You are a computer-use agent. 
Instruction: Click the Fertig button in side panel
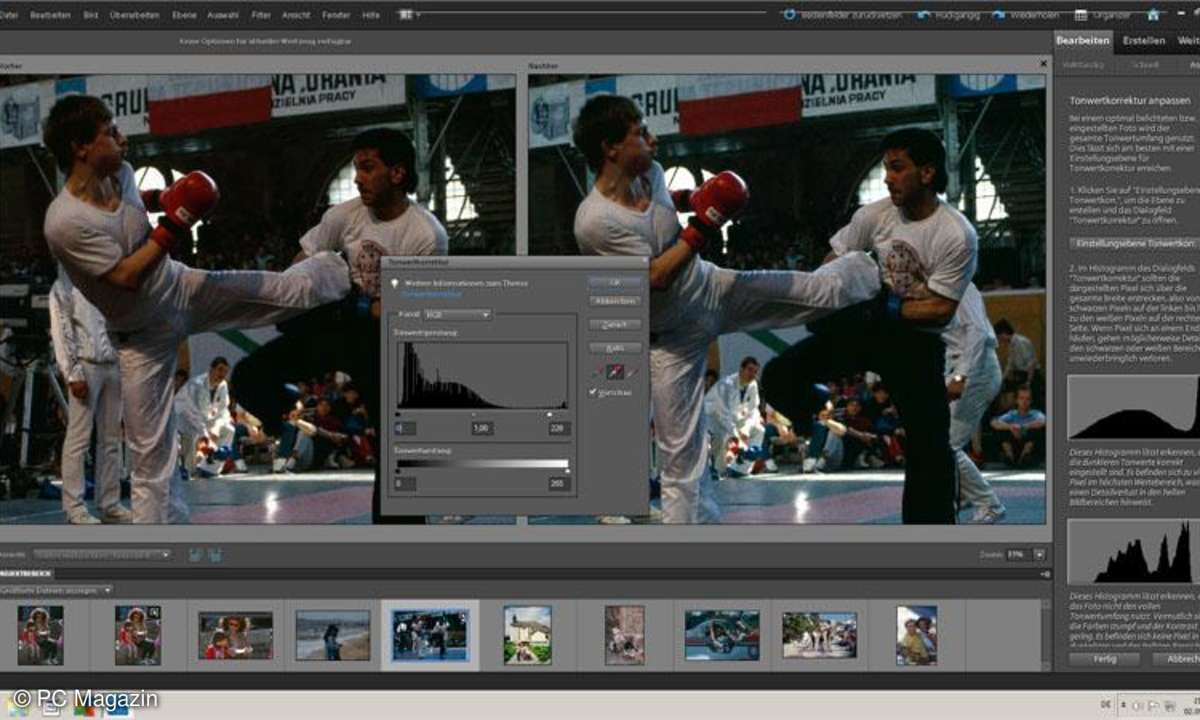(1104, 659)
